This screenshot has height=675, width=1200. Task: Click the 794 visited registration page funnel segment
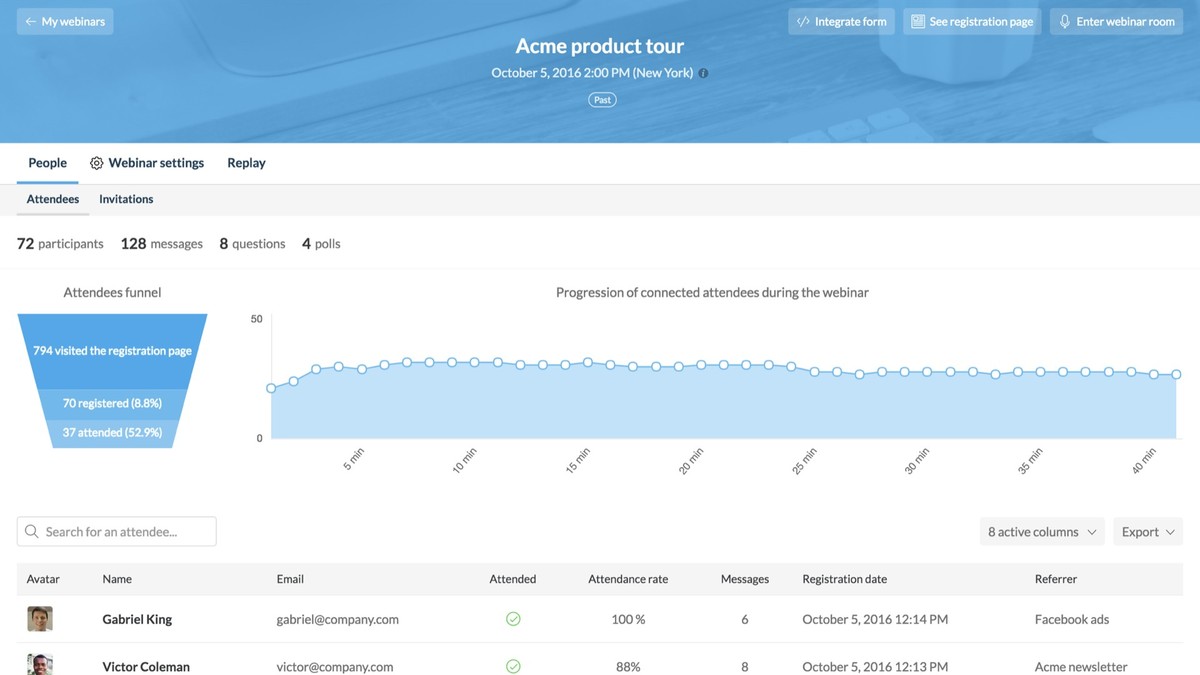[x=112, y=351]
